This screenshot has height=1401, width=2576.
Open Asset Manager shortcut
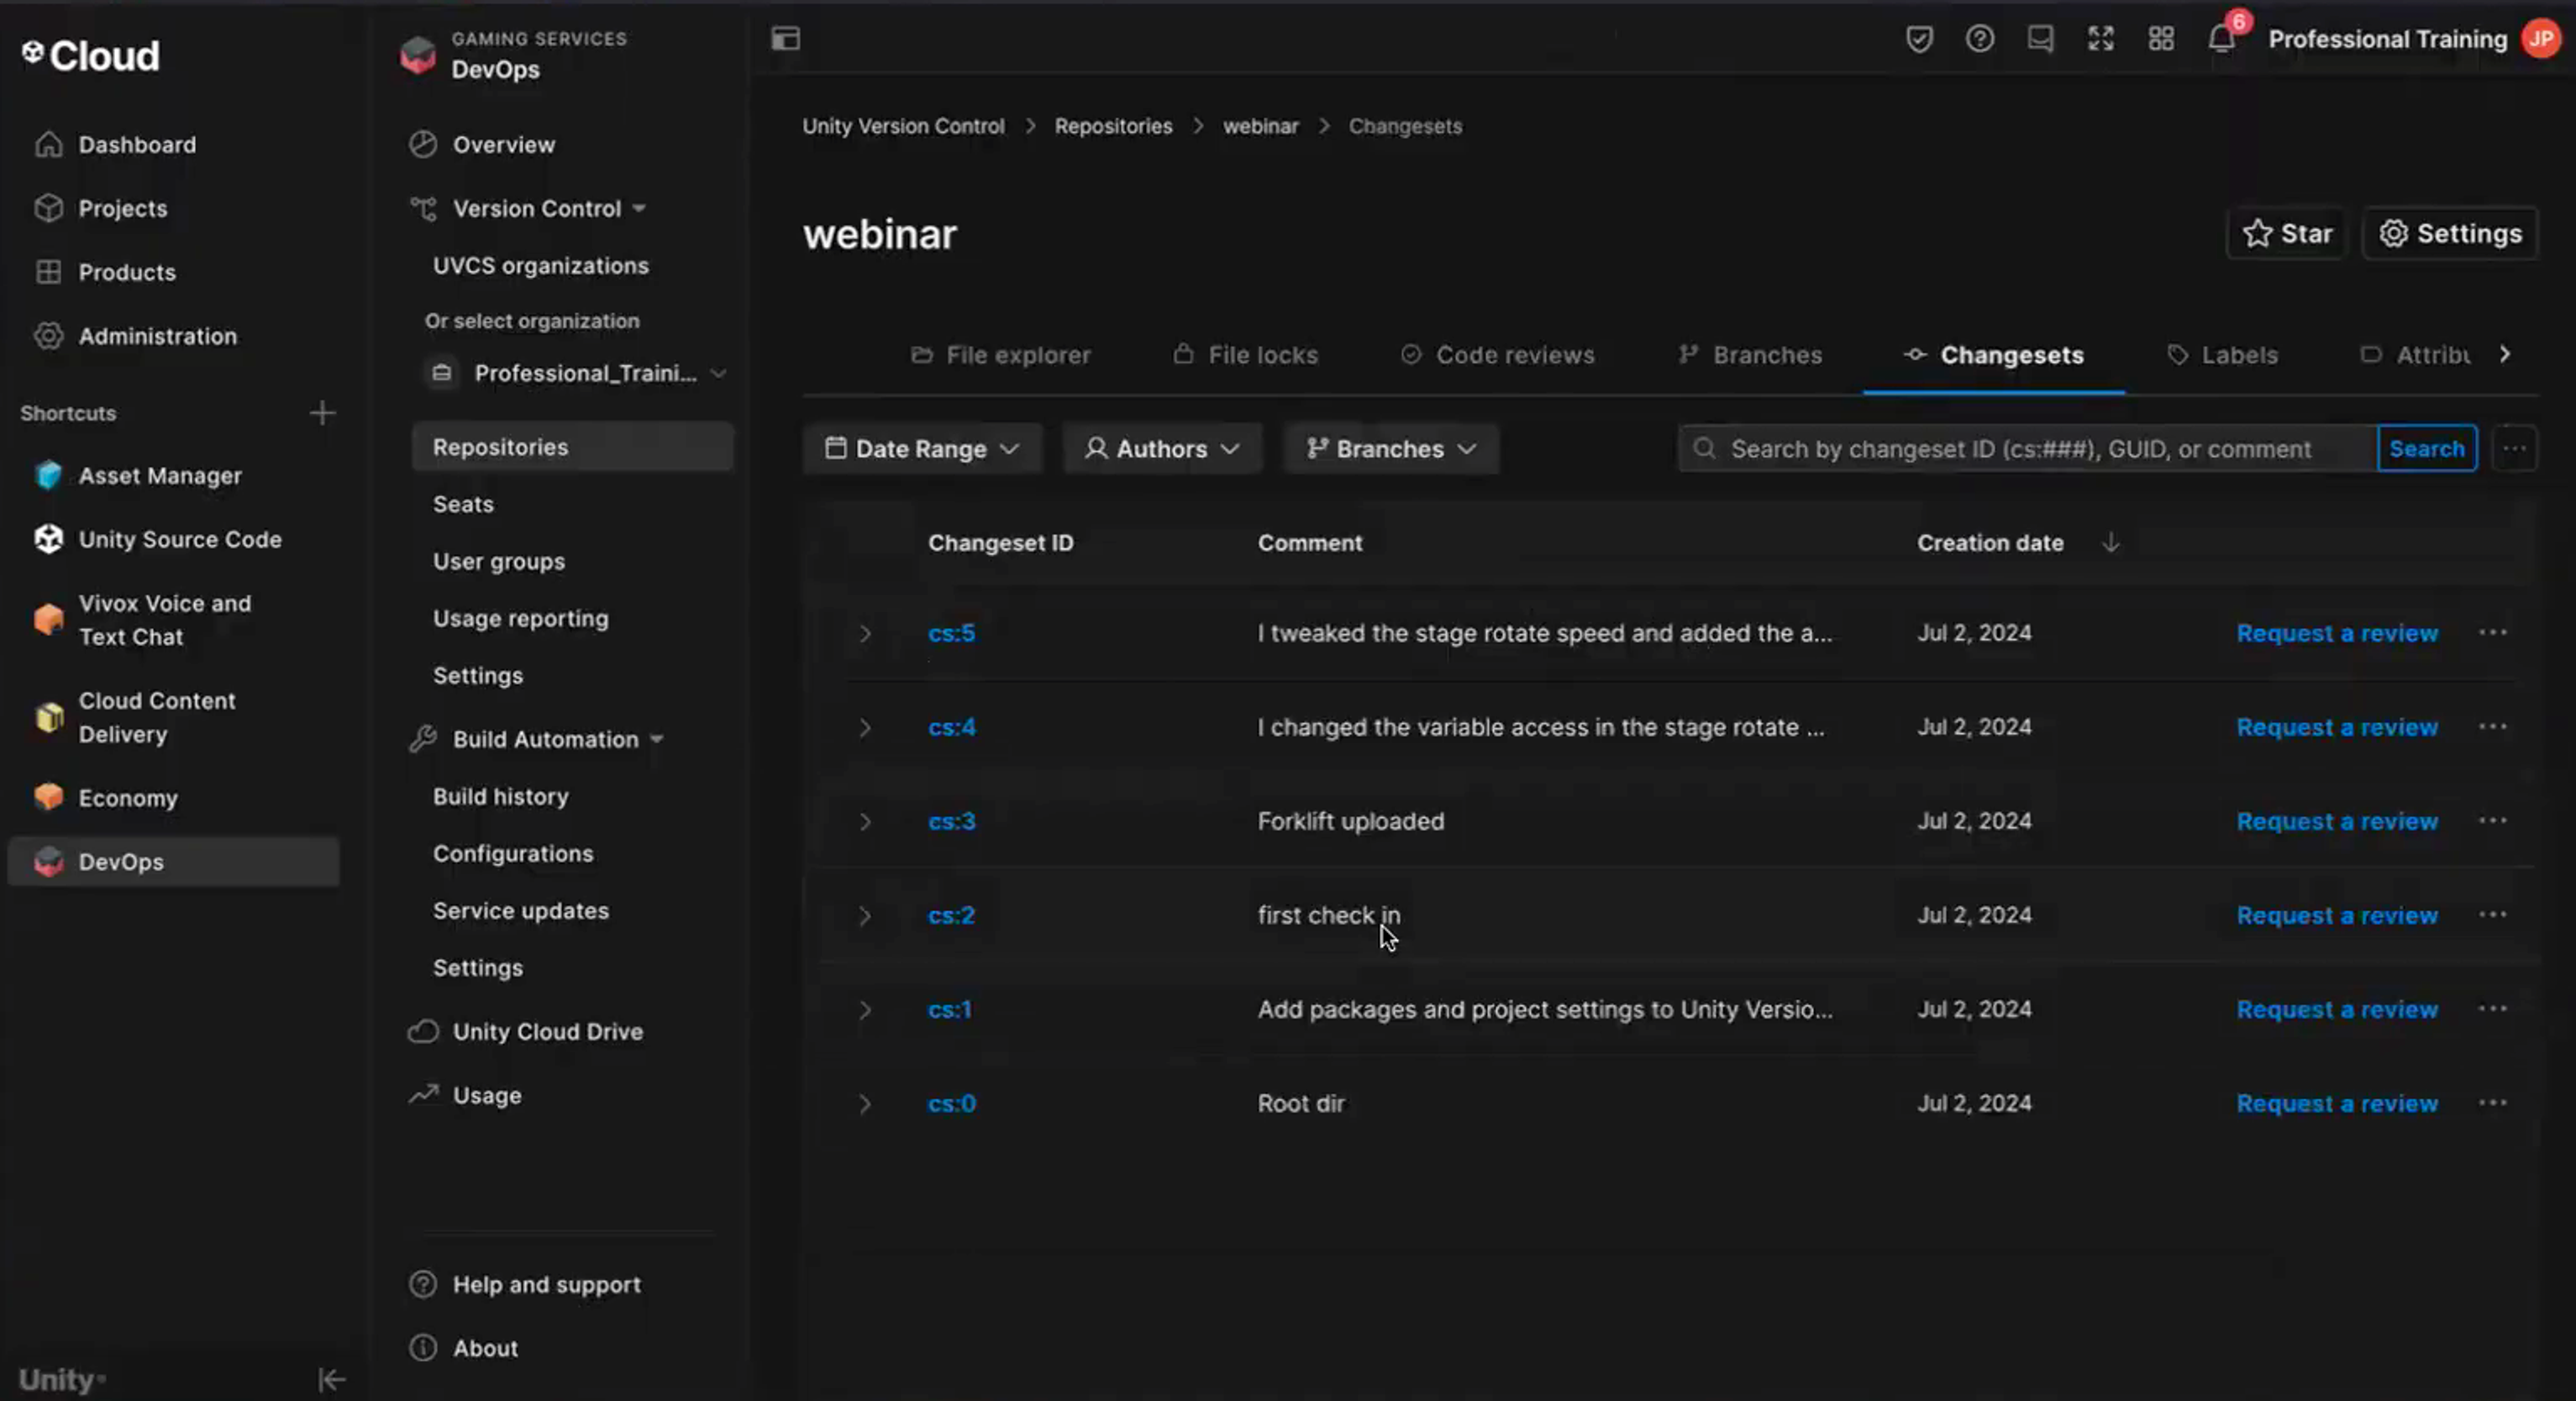point(160,476)
